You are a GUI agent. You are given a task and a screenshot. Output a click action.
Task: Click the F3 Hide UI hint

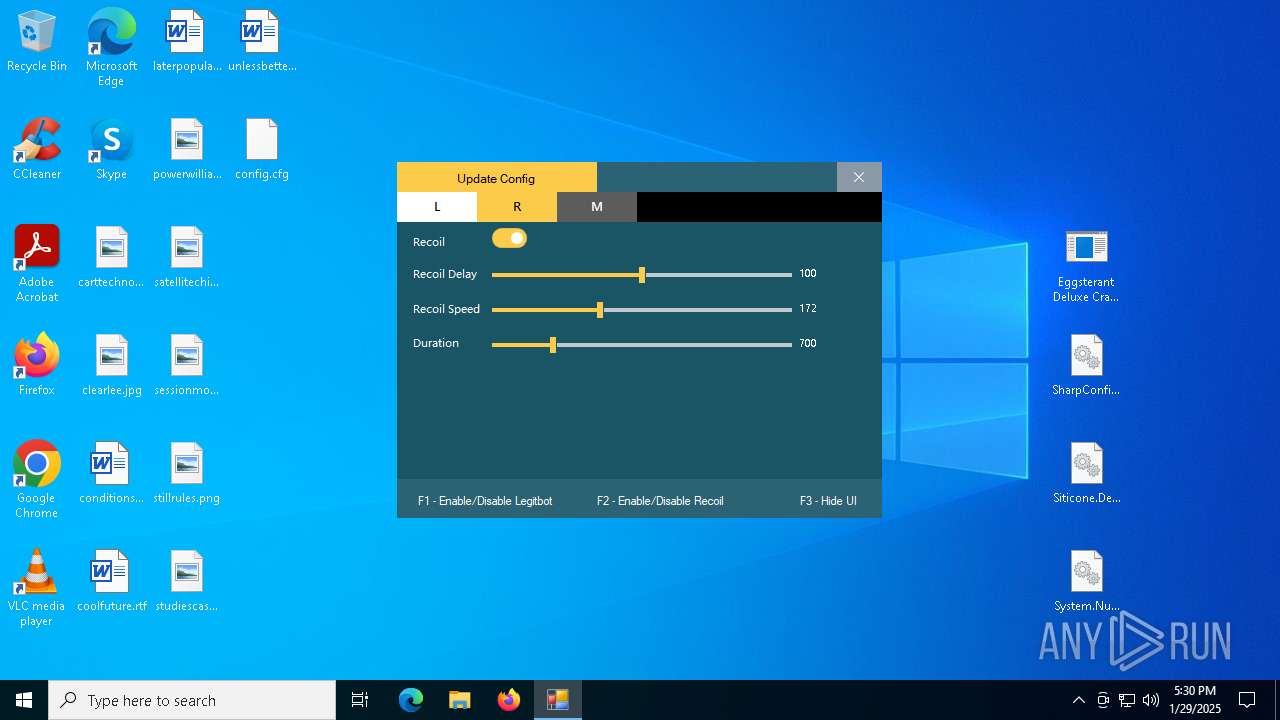tap(828, 501)
